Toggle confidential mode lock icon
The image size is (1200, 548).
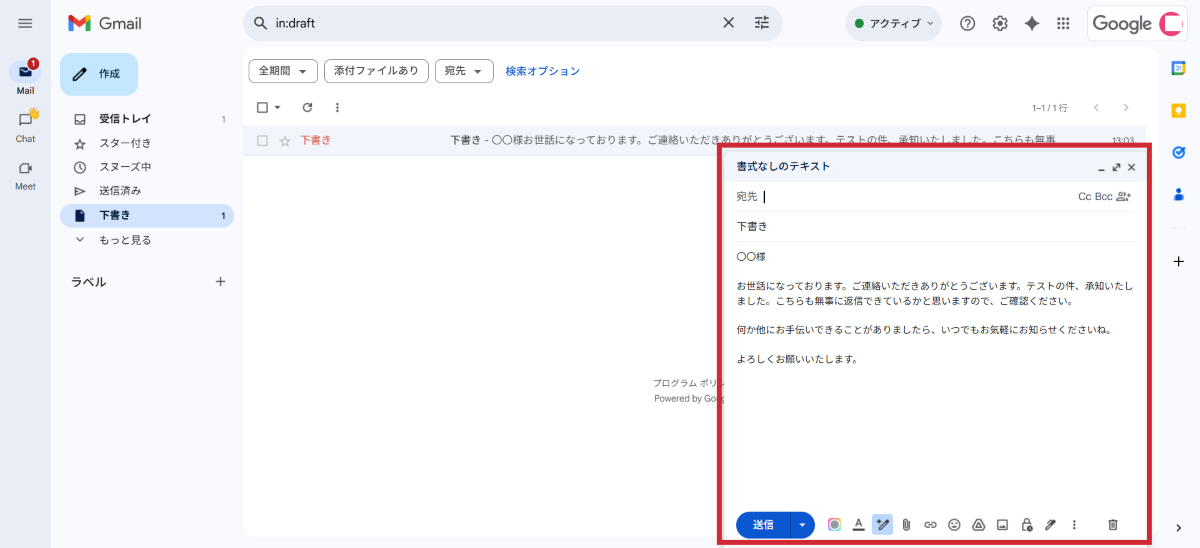[1026, 525]
